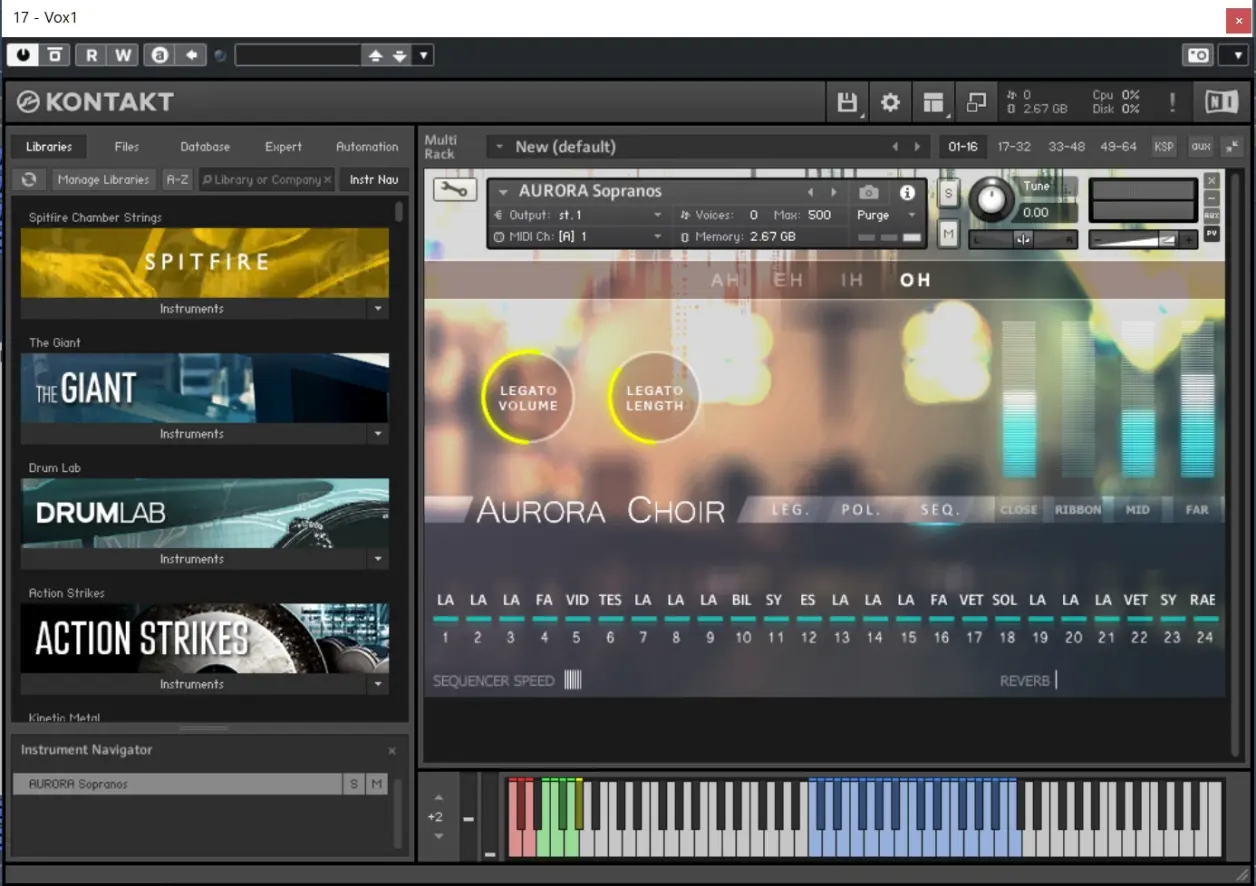Expand Drum Lab Instruments dropdown
The height and width of the screenshot is (886, 1256).
378,559
